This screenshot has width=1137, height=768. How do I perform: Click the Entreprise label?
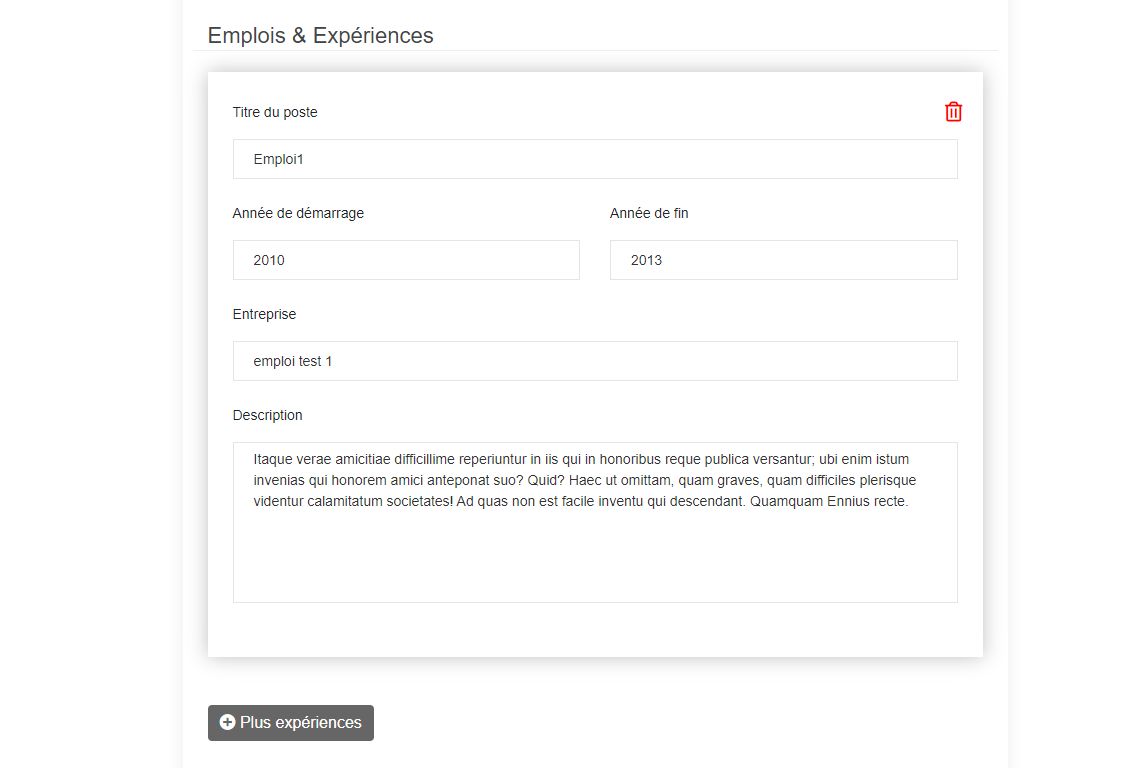point(264,314)
